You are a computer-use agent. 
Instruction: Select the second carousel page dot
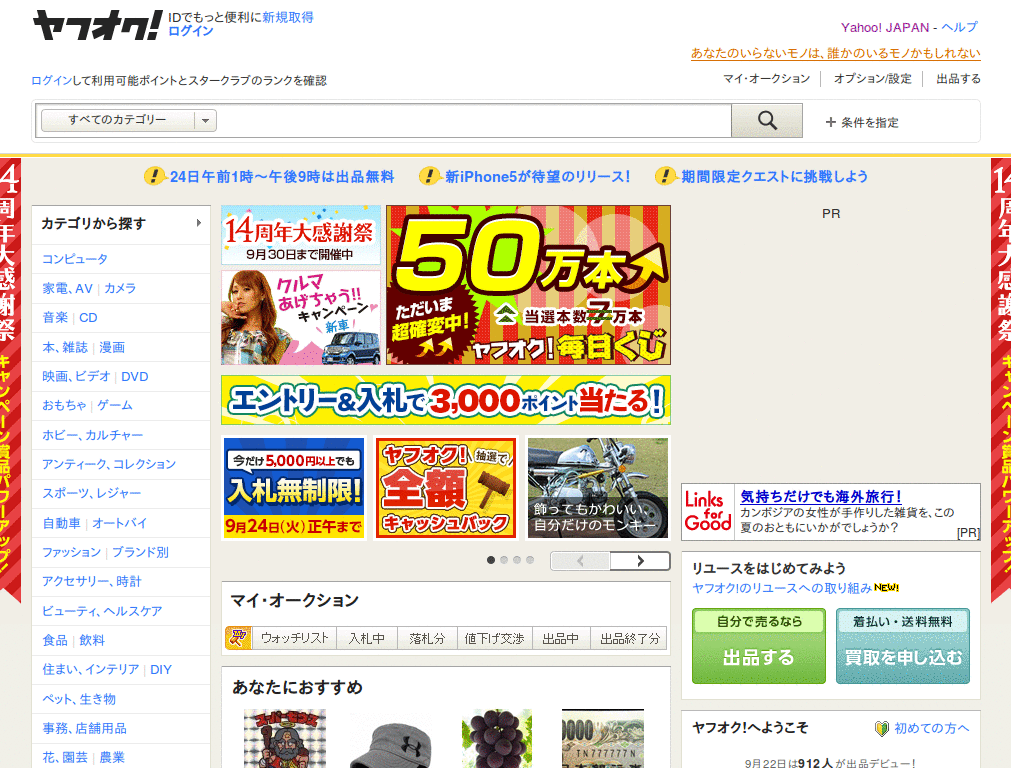point(504,560)
